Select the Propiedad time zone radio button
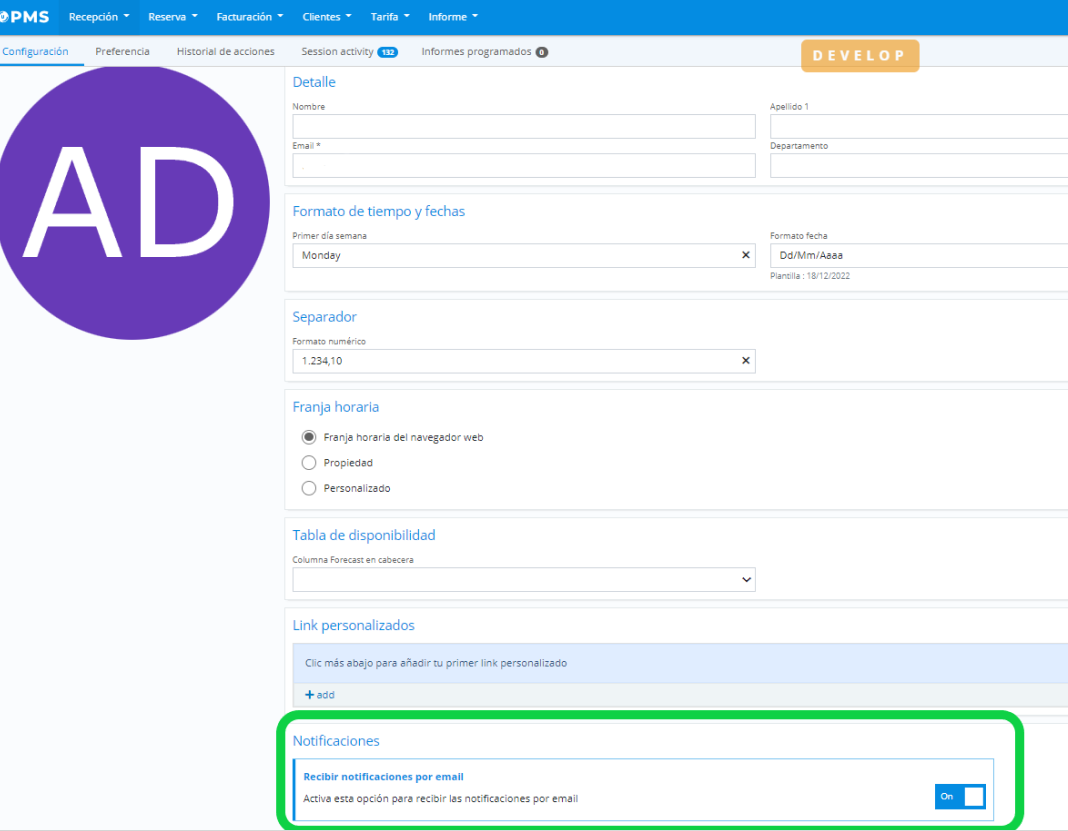The image size is (1068, 831). click(x=309, y=463)
